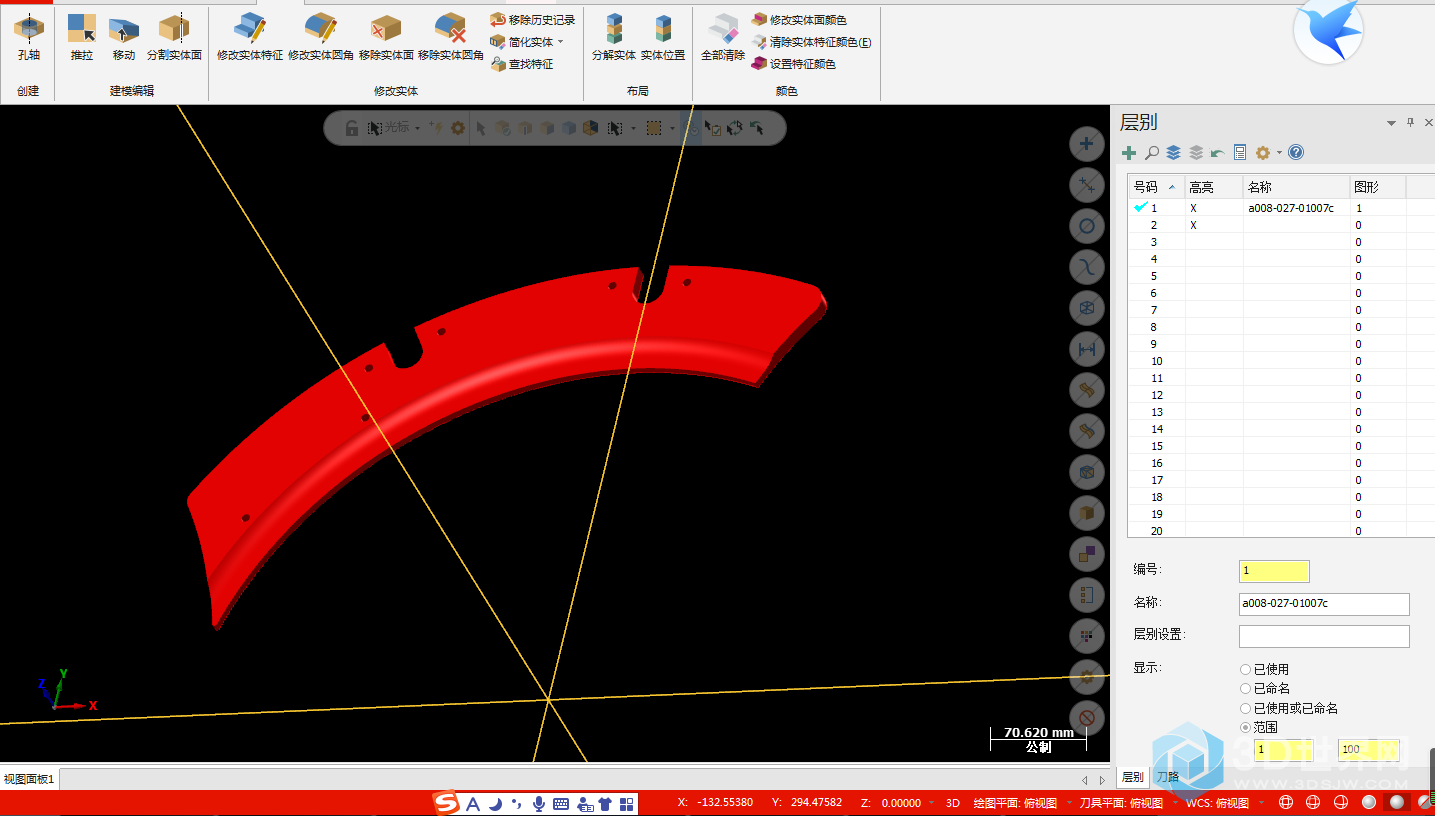Choose the 移动 move tool in modeling edit
The width and height of the screenshot is (1435, 816).
[x=124, y=38]
